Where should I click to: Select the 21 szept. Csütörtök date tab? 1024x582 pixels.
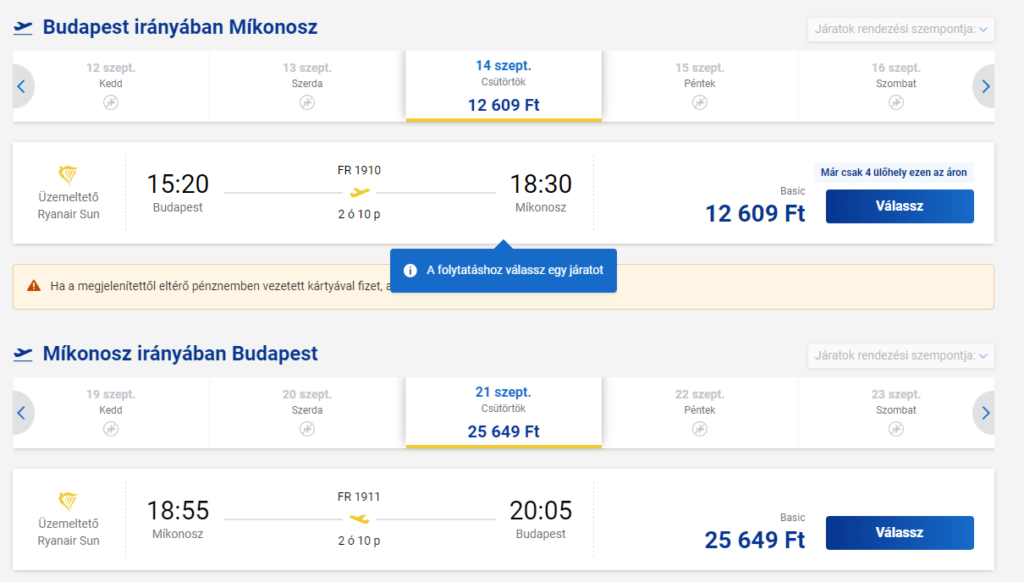[503, 411]
